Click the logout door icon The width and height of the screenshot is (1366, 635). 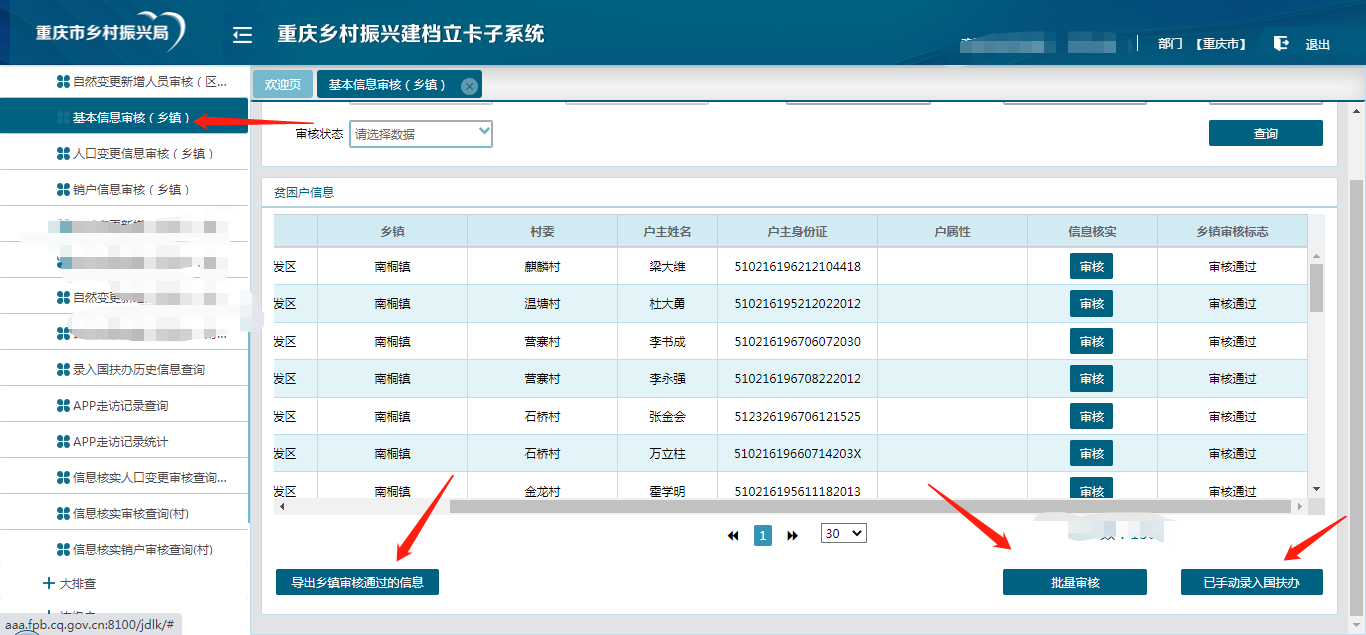(x=1281, y=43)
